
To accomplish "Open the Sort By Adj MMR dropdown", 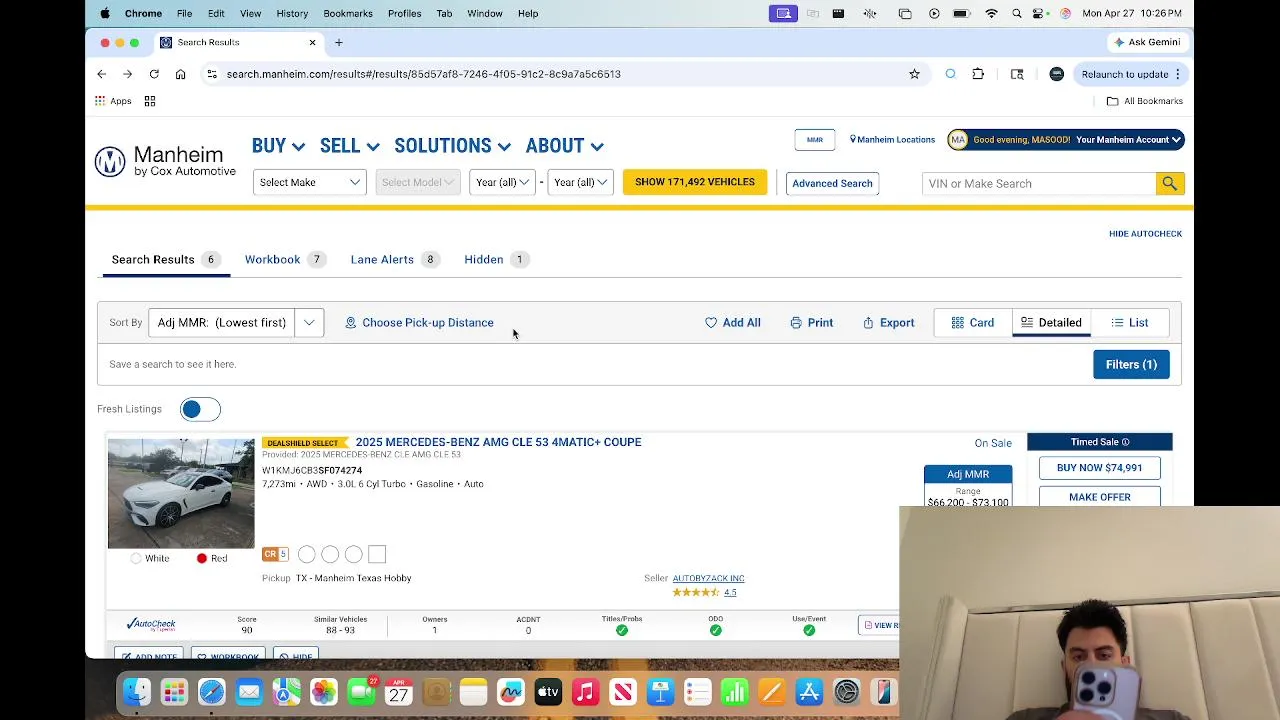I will (x=236, y=323).
